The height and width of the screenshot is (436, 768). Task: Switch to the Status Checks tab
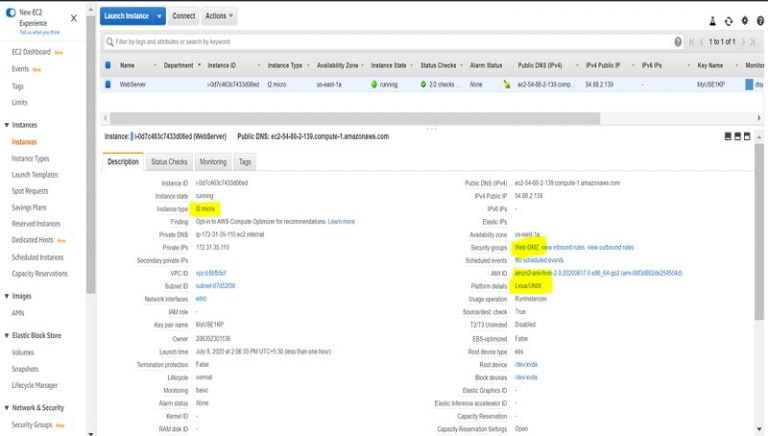(x=169, y=162)
